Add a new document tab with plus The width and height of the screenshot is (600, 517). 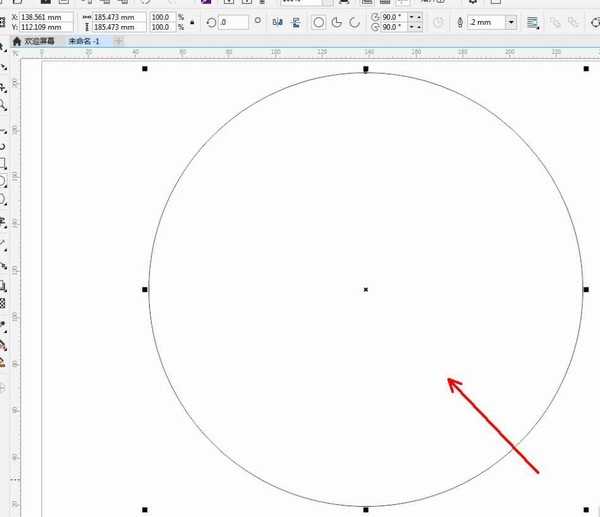(x=118, y=42)
